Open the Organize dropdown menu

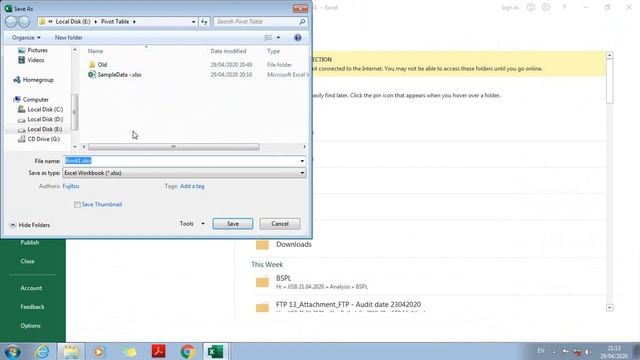26,38
